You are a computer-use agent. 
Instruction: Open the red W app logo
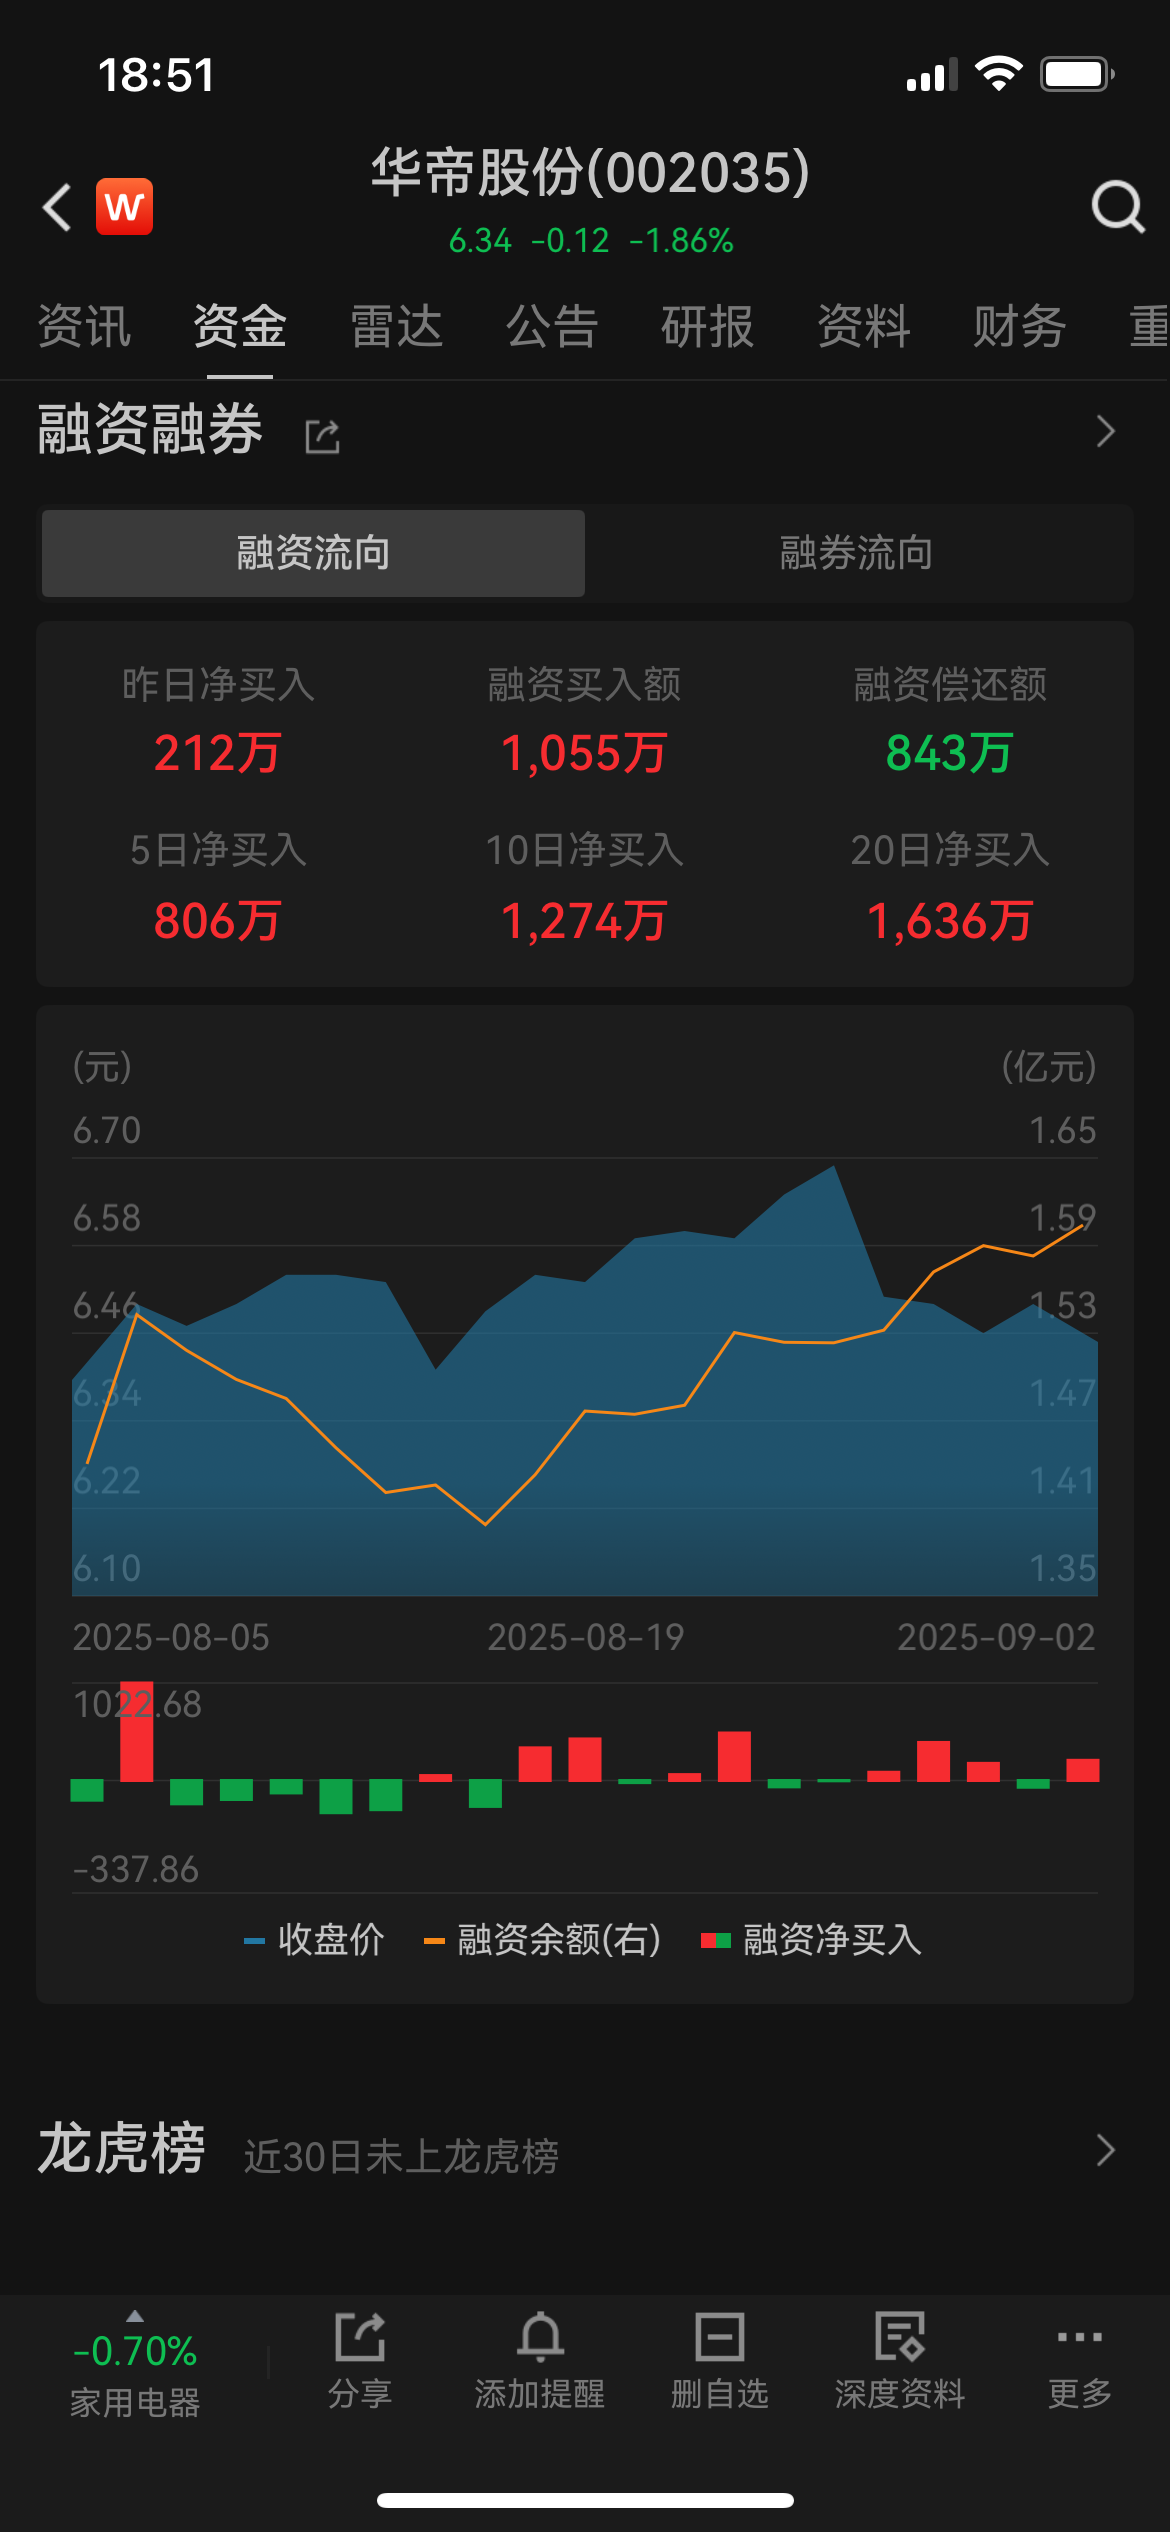[x=124, y=207]
